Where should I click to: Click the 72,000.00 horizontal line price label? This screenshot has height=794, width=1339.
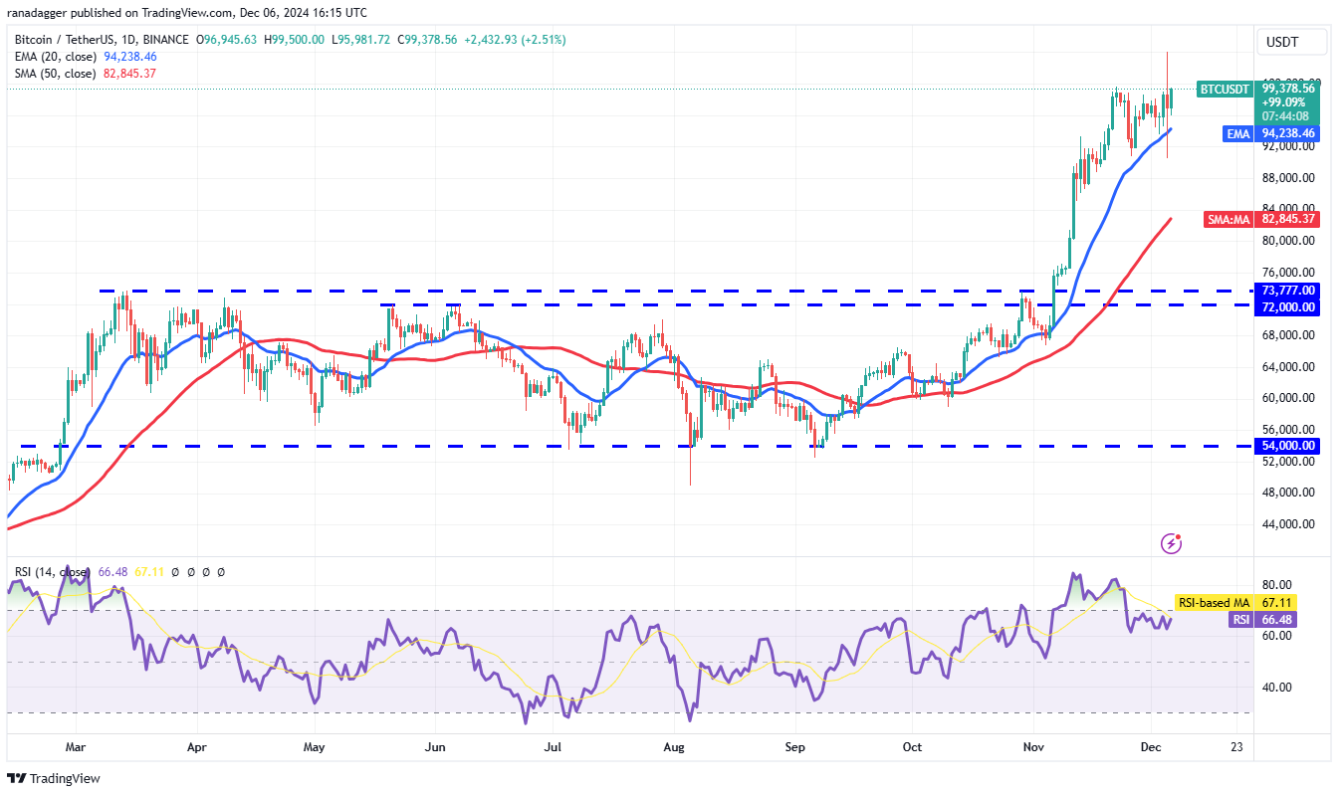1287,306
